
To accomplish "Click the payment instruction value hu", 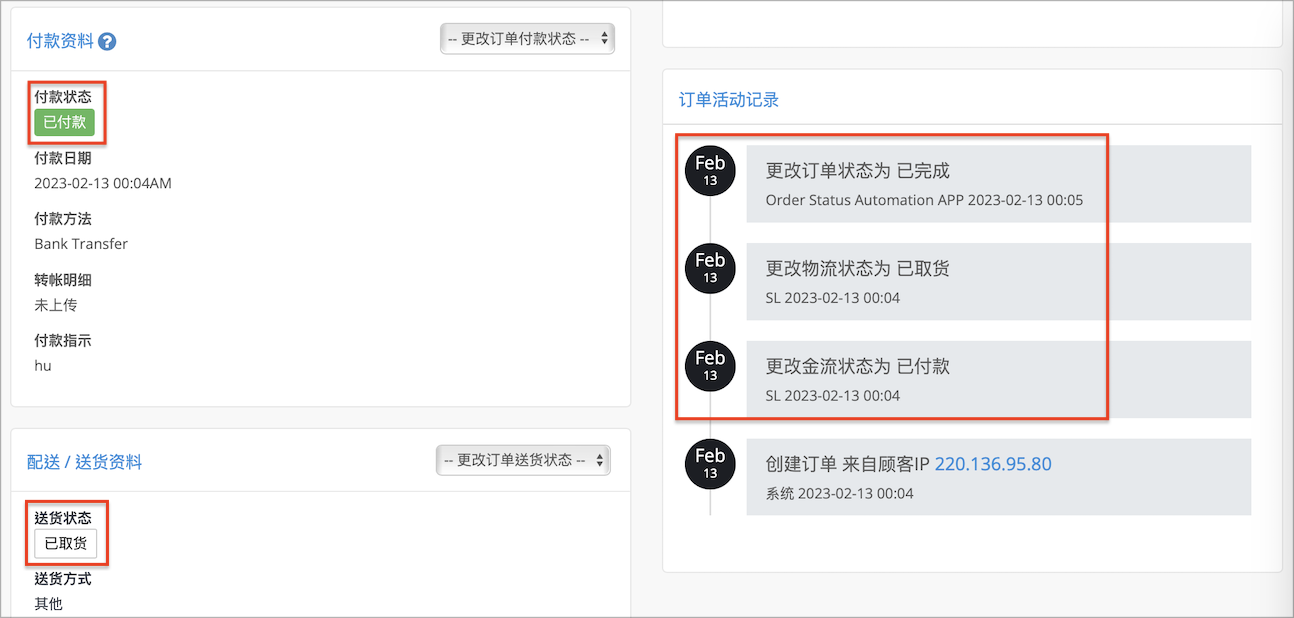I will point(43,365).
